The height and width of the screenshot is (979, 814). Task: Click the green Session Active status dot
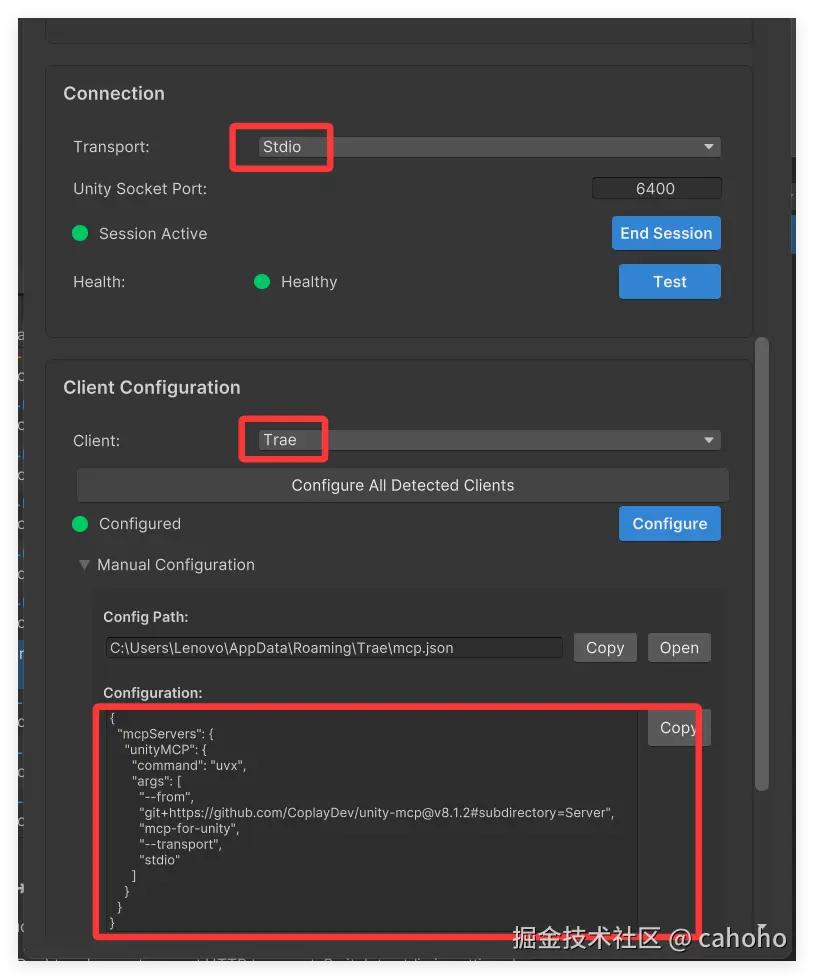[x=81, y=233]
